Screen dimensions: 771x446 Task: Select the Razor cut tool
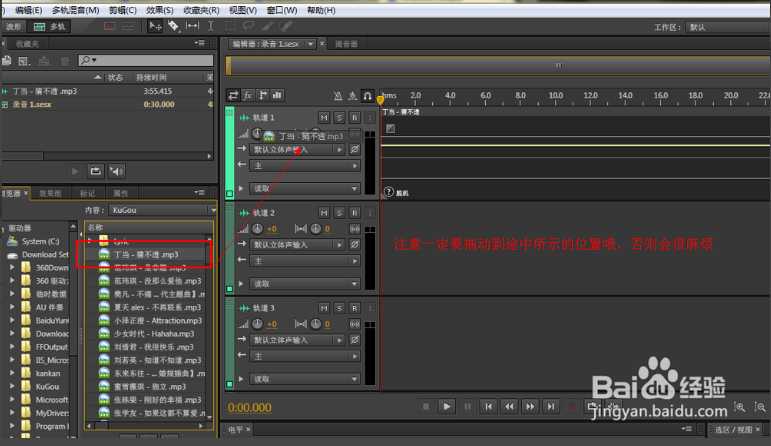click(174, 26)
